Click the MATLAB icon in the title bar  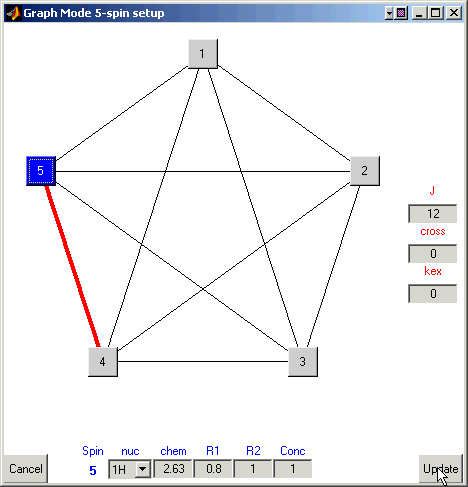[13, 13]
